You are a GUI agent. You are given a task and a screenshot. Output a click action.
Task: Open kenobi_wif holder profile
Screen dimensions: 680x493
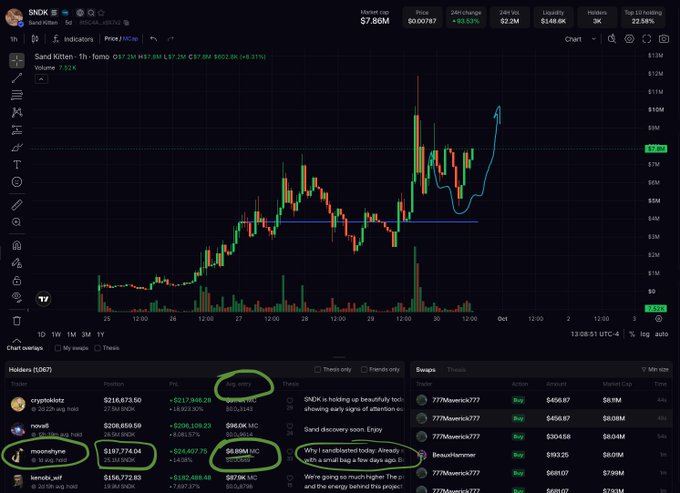coord(46,478)
